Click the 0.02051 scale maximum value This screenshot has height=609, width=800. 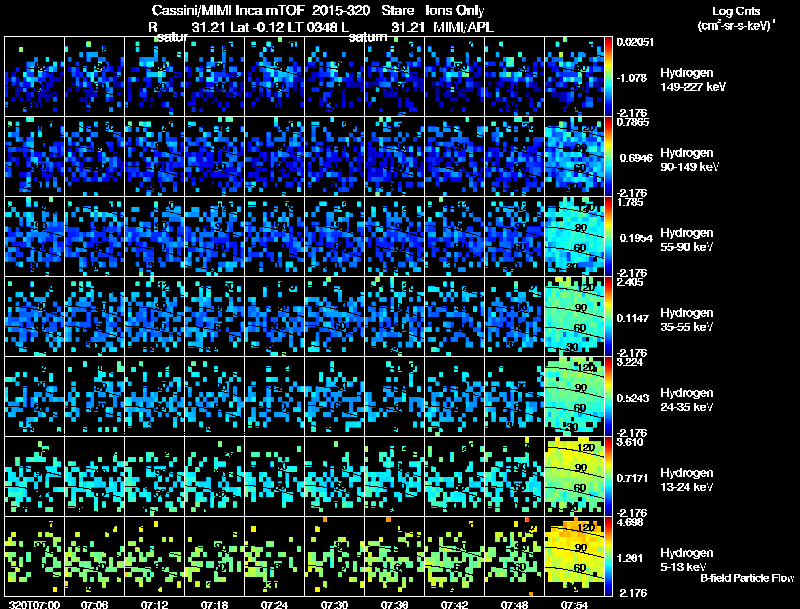pyautogui.click(x=635, y=42)
